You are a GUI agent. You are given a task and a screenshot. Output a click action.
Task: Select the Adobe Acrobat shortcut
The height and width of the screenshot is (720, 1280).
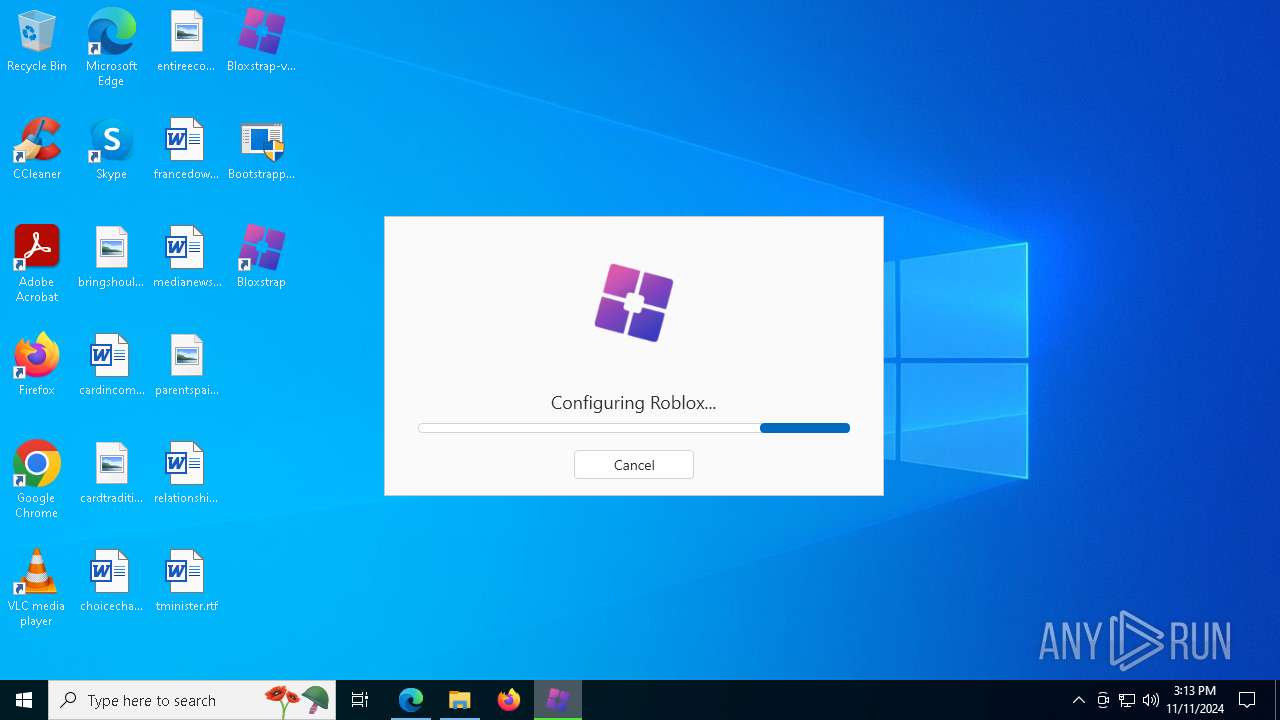click(37, 264)
